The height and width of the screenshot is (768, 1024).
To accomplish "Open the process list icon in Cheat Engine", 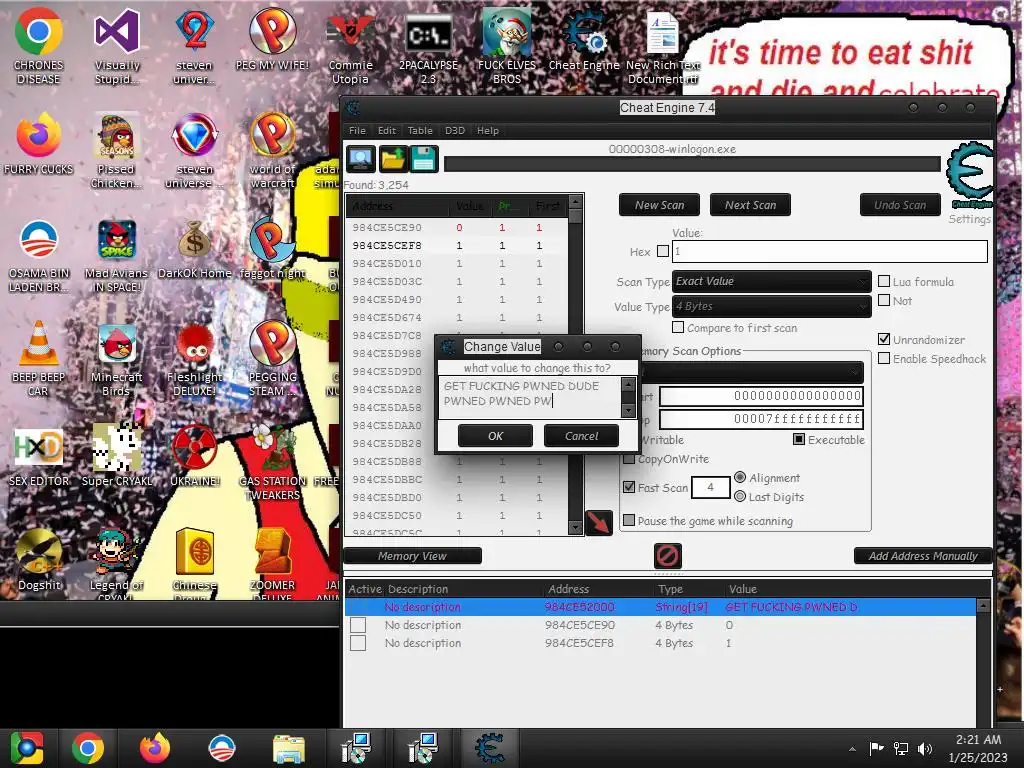I will click(x=360, y=159).
